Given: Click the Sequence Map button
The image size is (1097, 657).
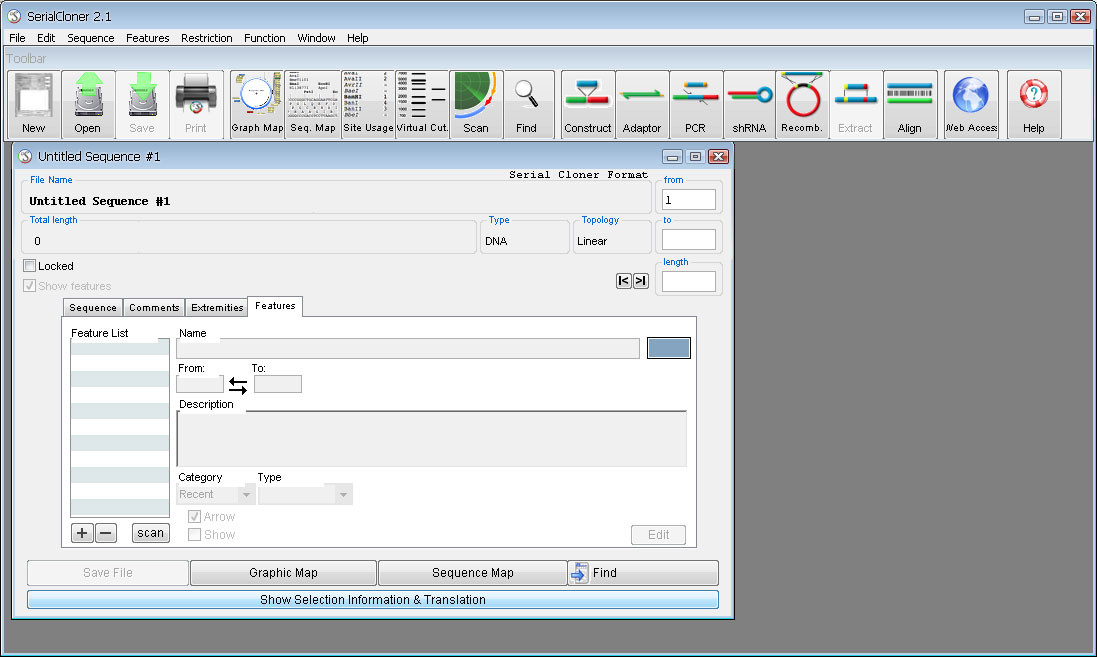Looking at the screenshot, I should pyautogui.click(x=473, y=572).
